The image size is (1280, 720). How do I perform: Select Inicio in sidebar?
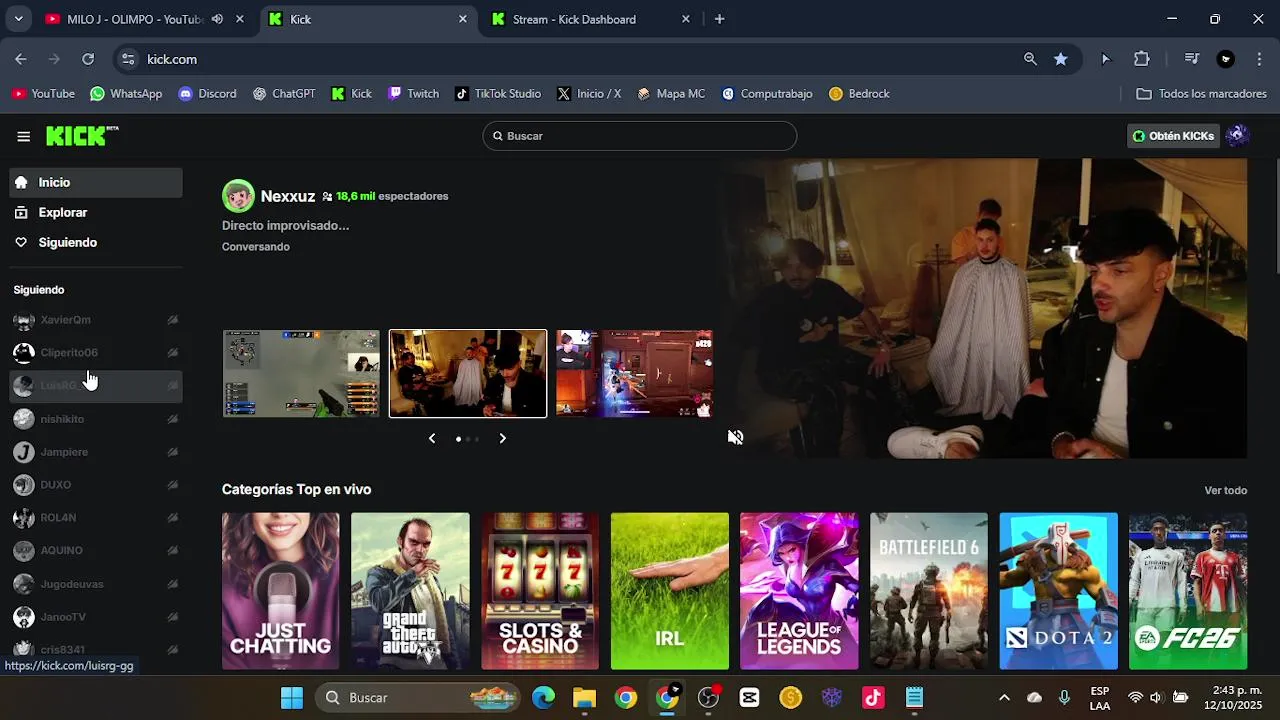click(96, 182)
